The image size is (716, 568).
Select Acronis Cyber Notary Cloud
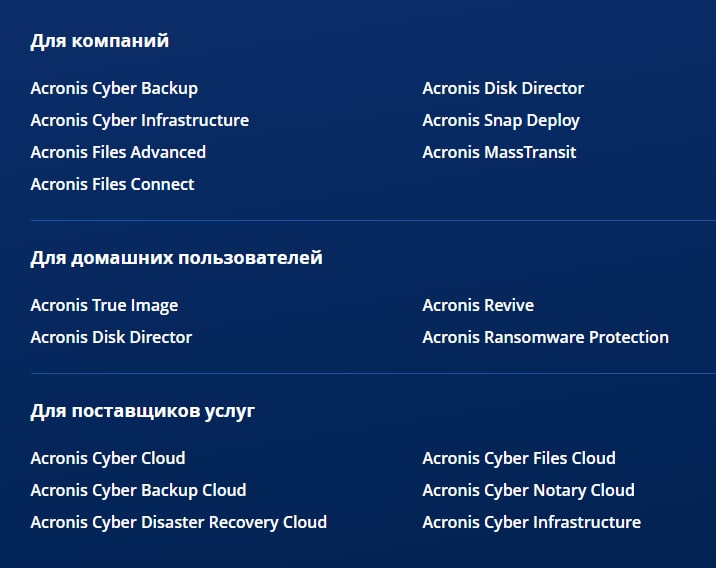(x=528, y=490)
